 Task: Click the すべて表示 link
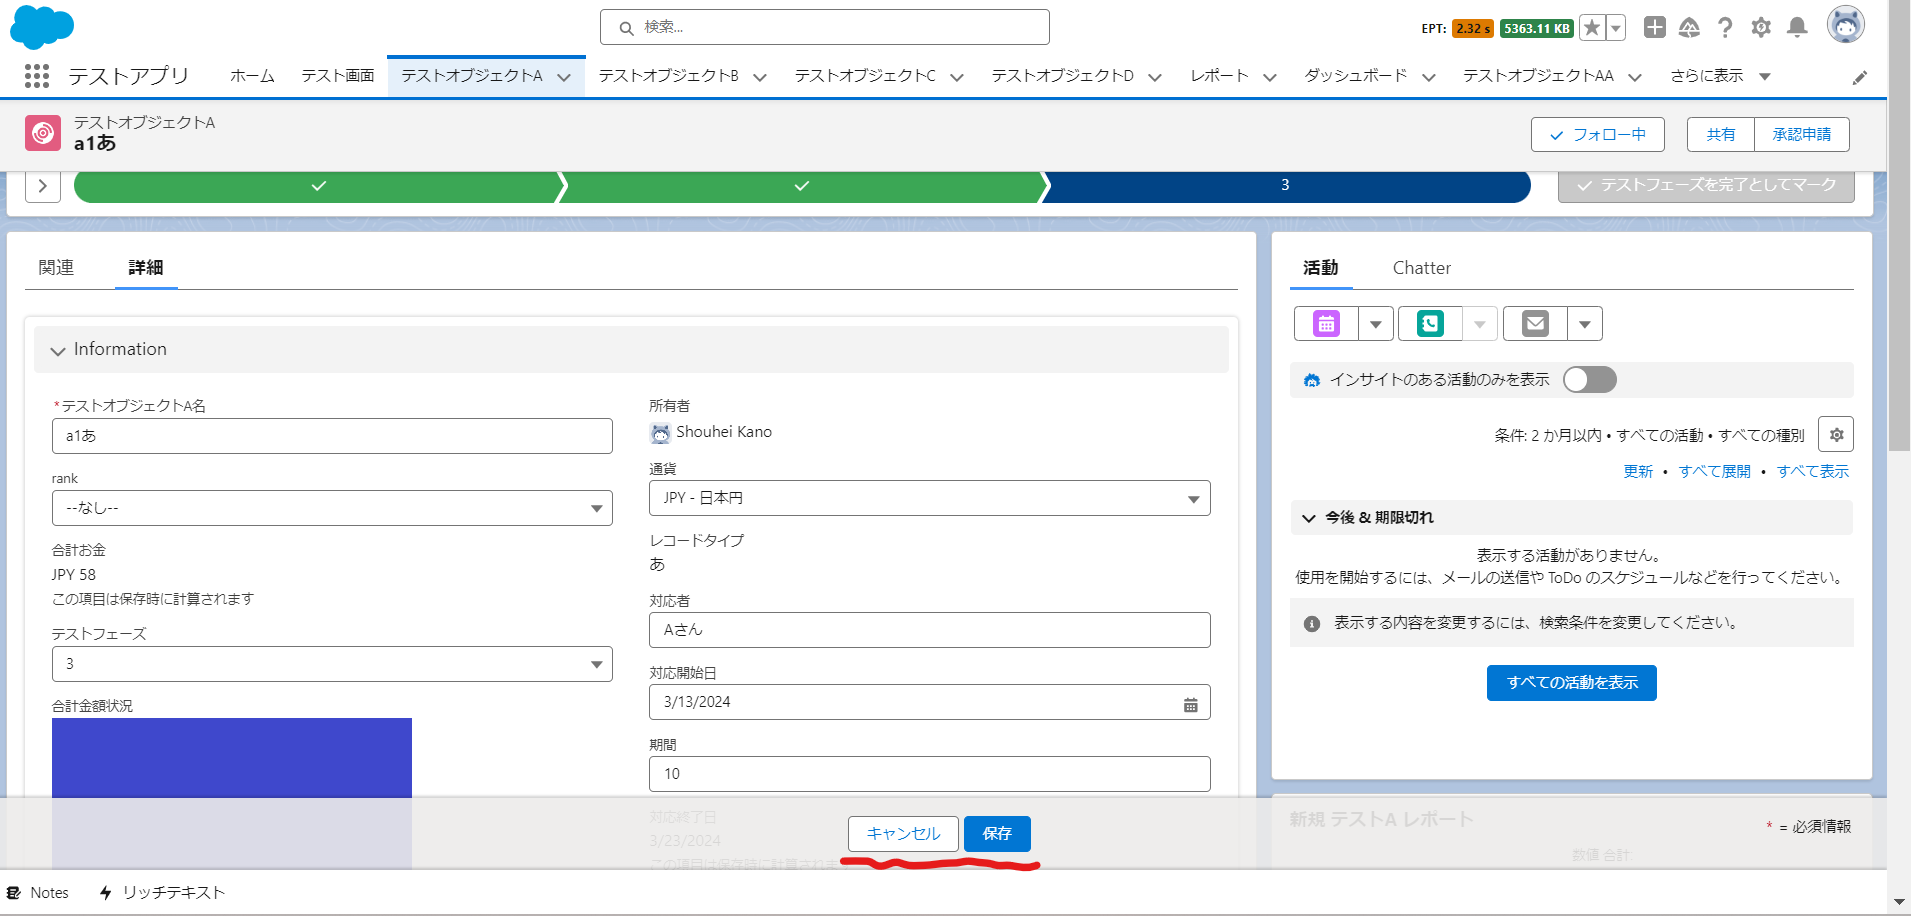(1812, 472)
